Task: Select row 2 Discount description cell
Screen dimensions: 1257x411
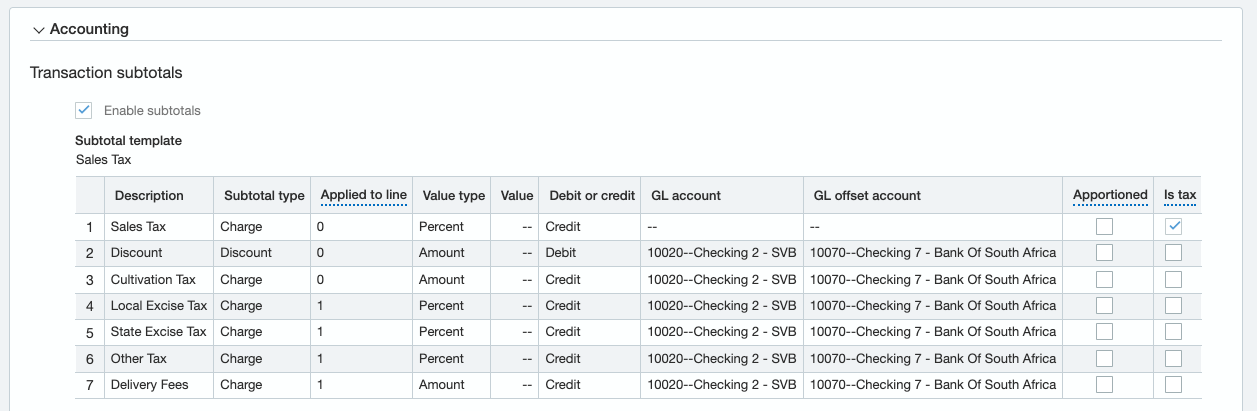Action: point(136,253)
